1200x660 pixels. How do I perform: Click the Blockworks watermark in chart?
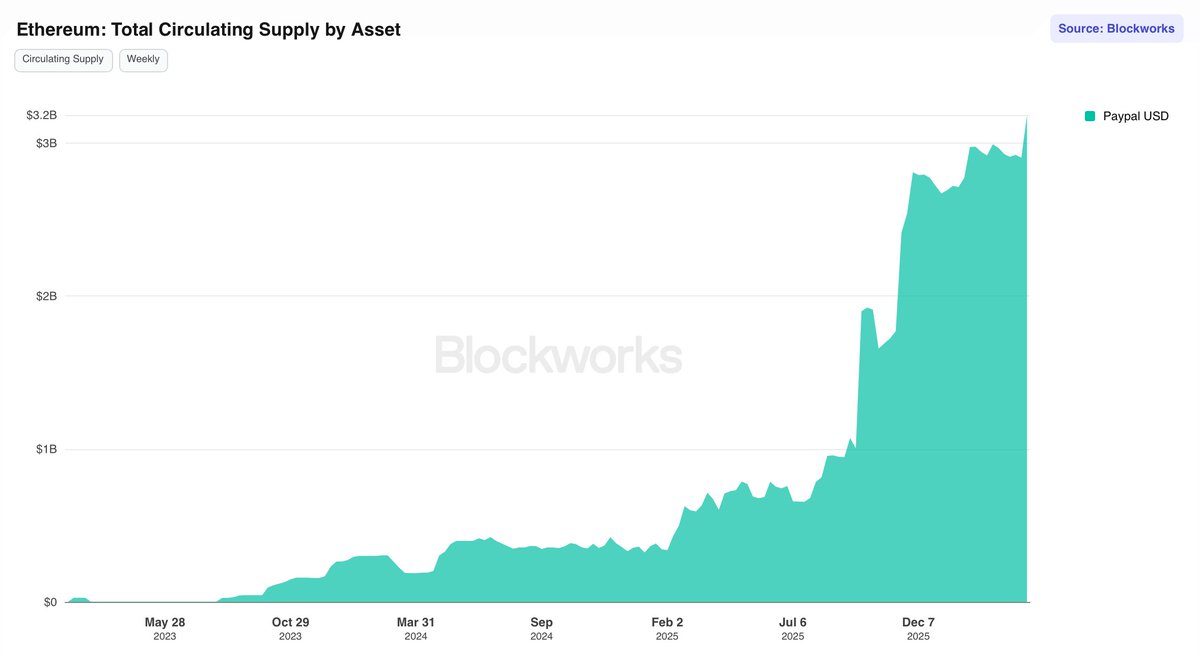click(x=558, y=356)
